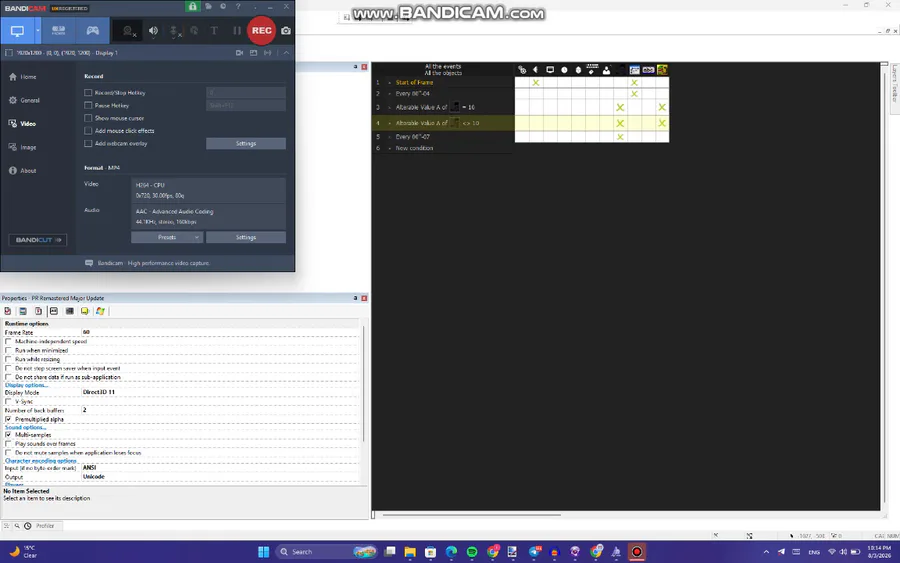This screenshot has width=900, height=563.
Task: Click the Display Mode value Direct3D 11
Action: 99,393
